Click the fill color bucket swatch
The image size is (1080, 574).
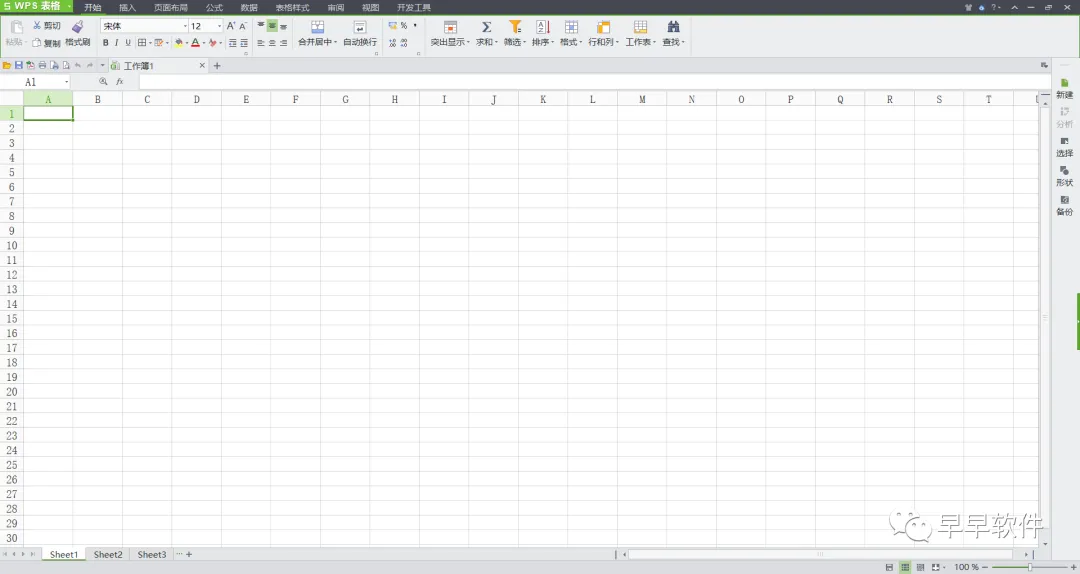[x=178, y=43]
